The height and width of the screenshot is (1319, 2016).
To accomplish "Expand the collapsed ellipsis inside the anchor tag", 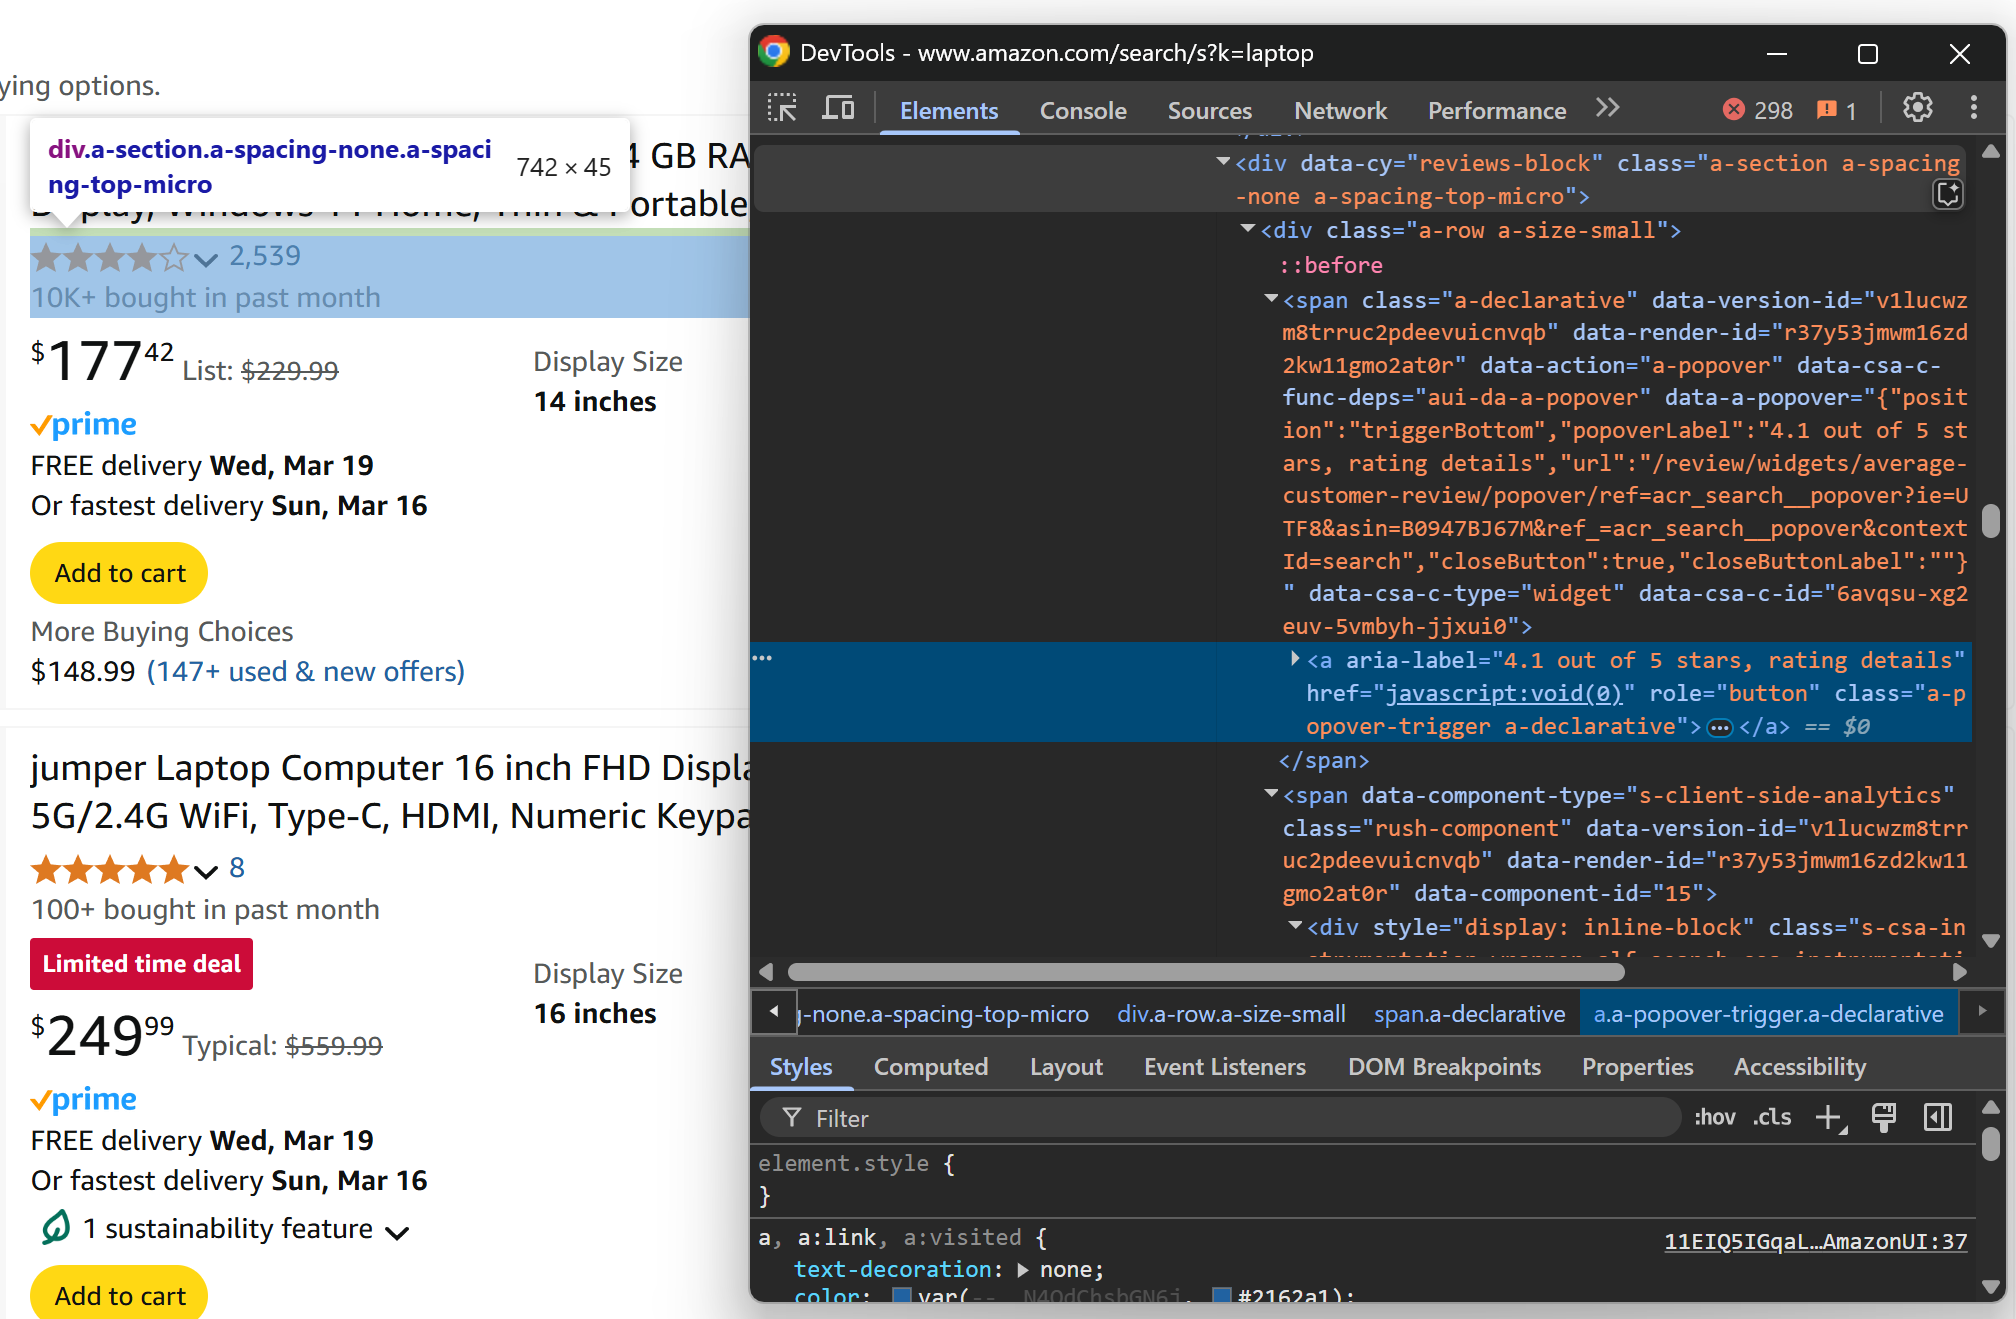I will pyautogui.click(x=1719, y=727).
